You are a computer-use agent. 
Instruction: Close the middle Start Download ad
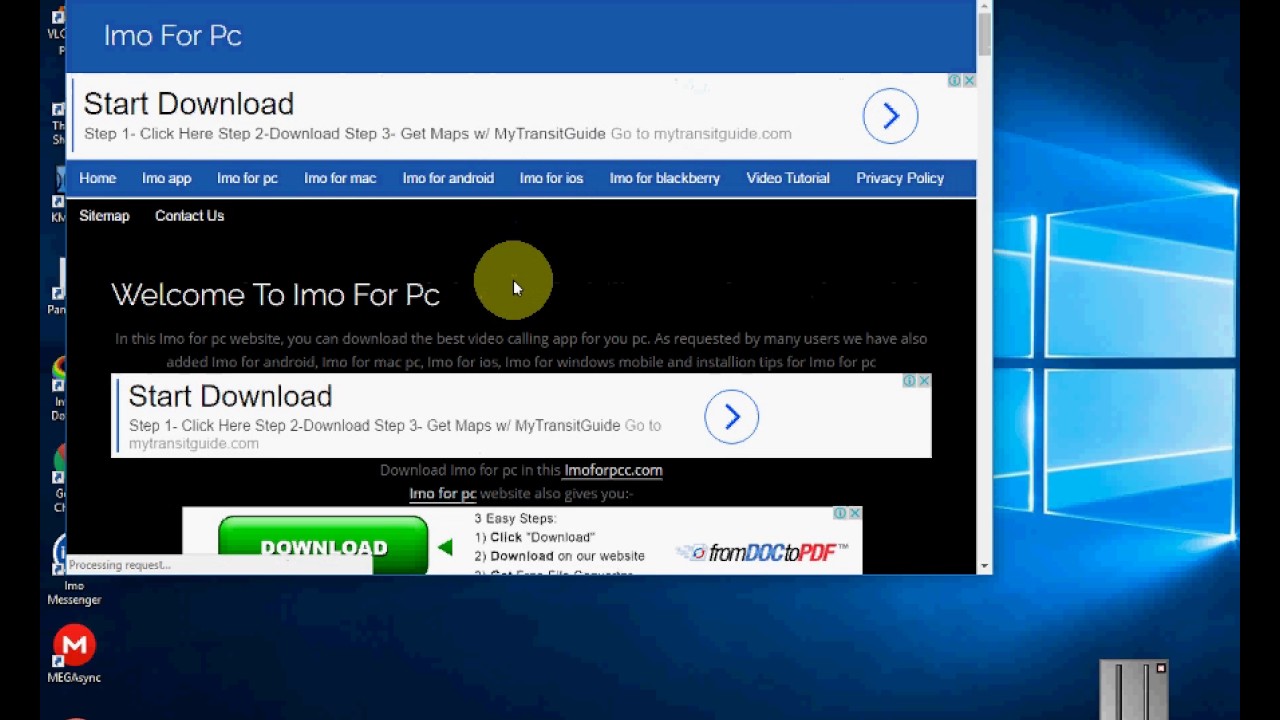pyautogui.click(x=924, y=381)
